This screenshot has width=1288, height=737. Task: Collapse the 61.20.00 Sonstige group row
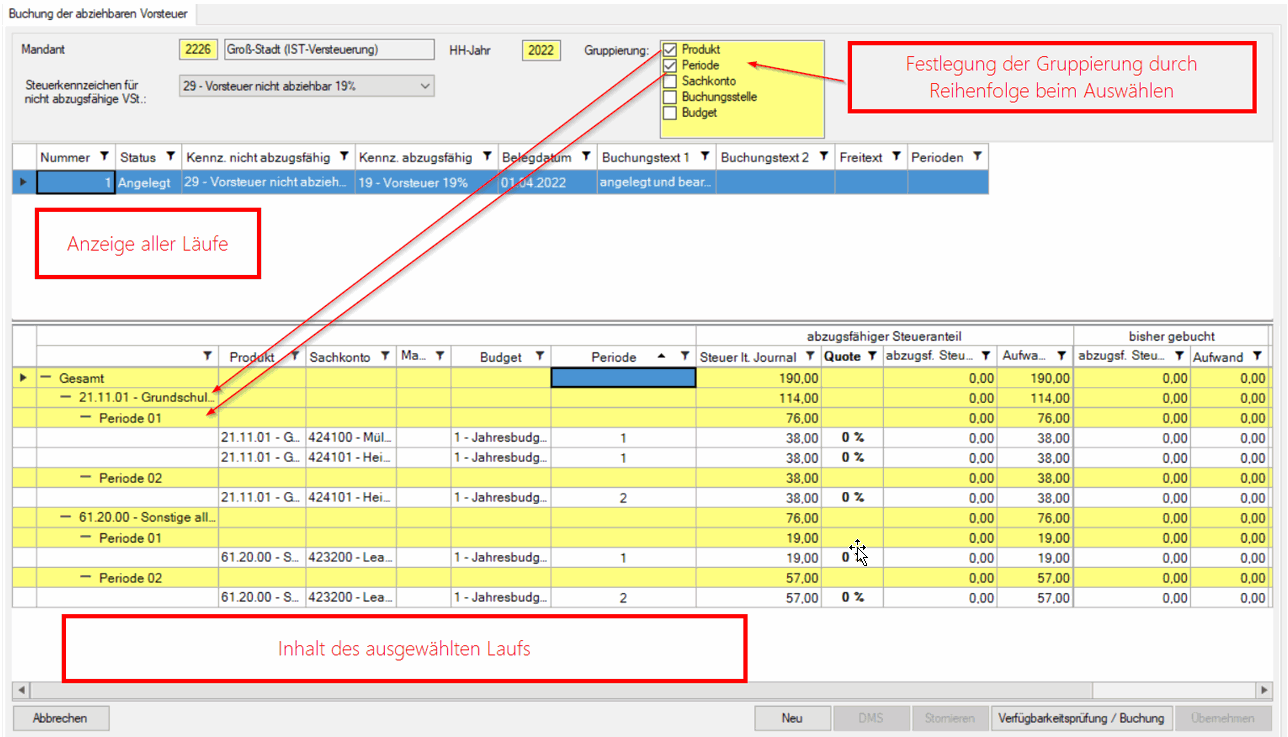66,518
